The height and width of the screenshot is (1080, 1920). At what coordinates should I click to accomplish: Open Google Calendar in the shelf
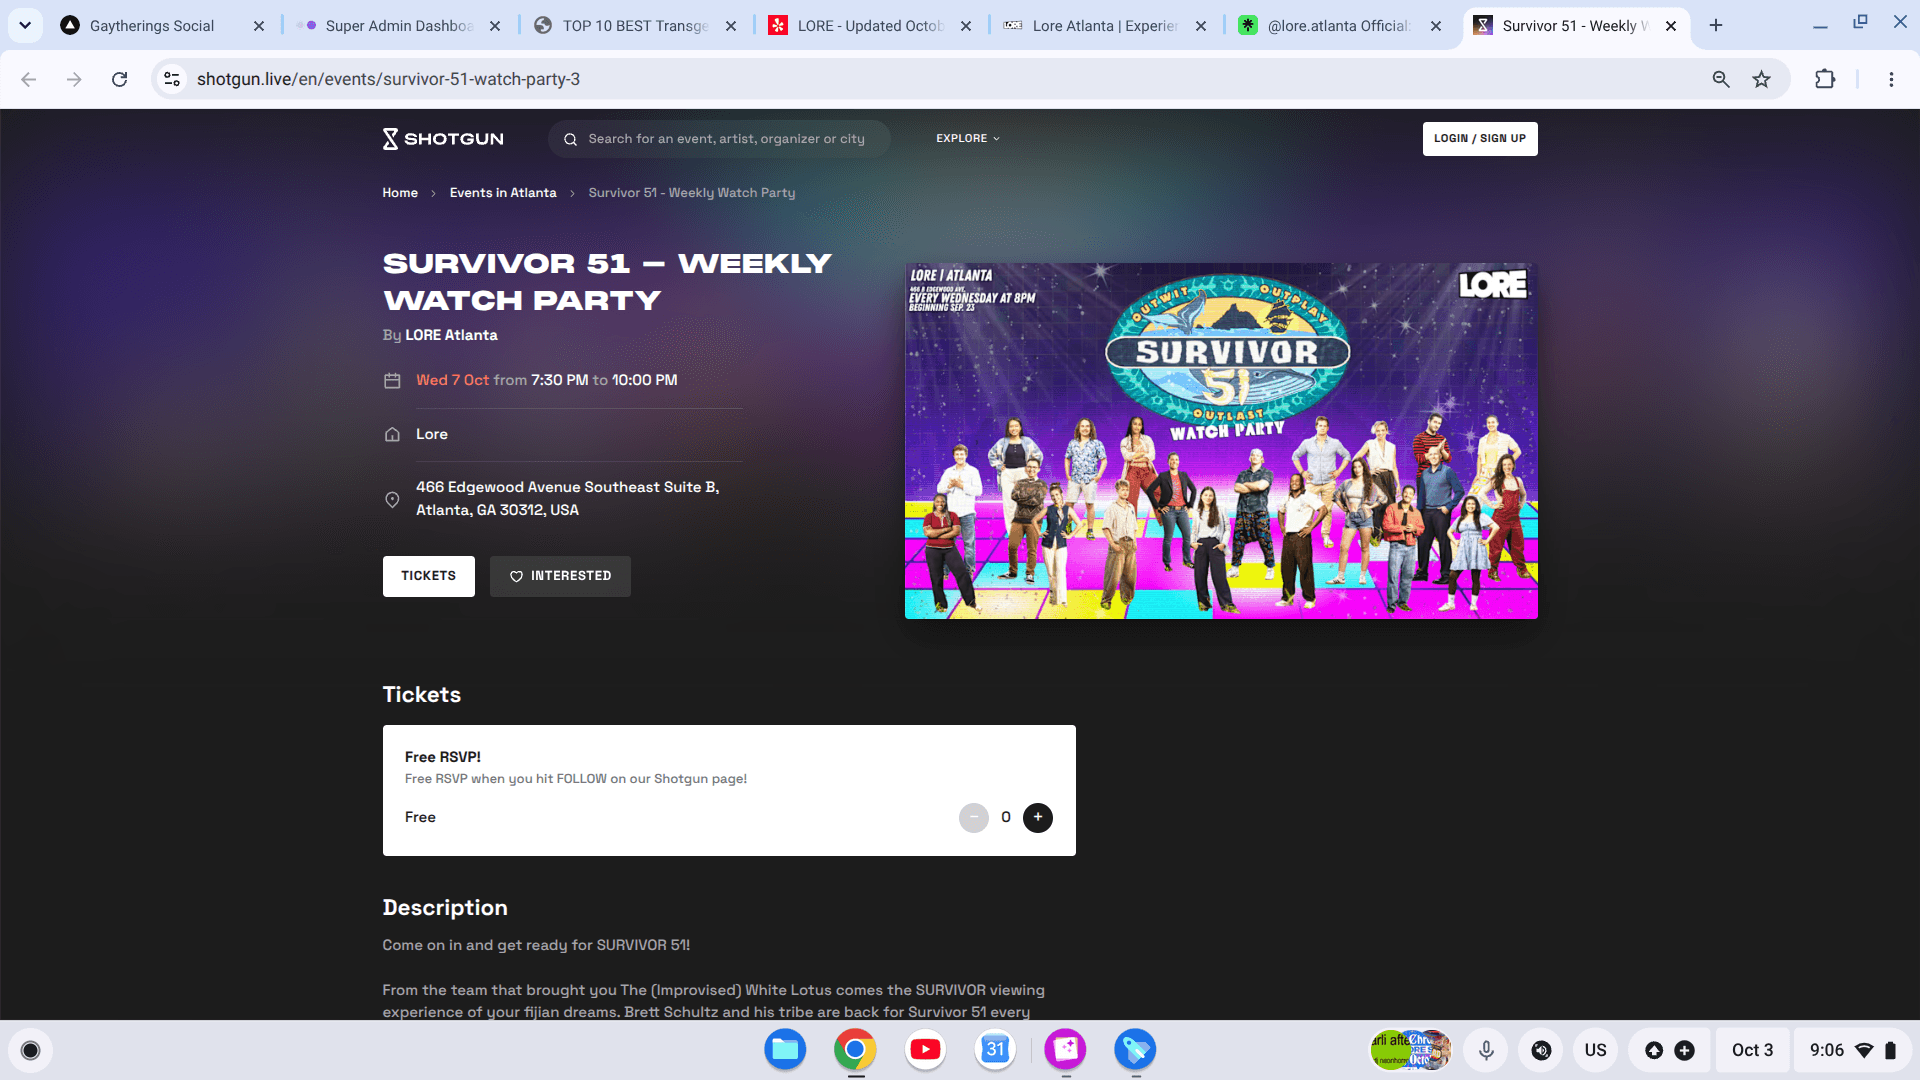click(995, 1049)
